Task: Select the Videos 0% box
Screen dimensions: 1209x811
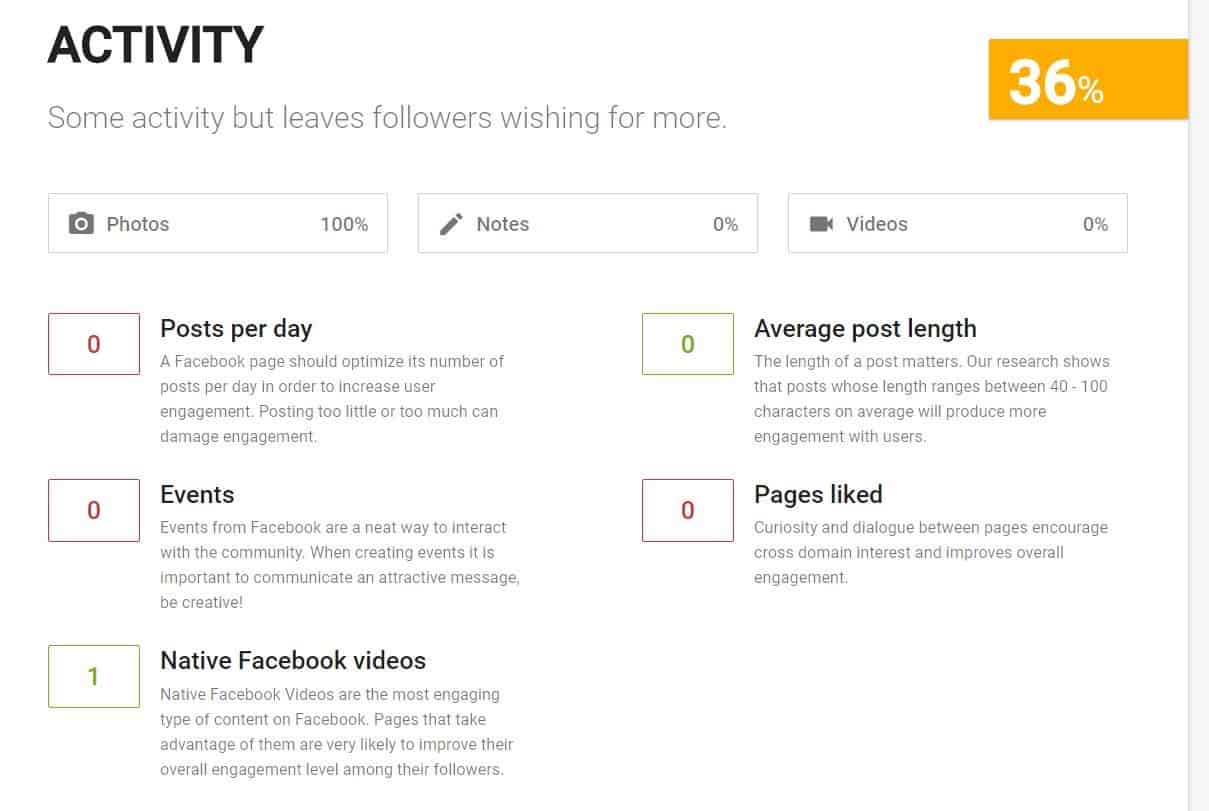Action: click(958, 223)
